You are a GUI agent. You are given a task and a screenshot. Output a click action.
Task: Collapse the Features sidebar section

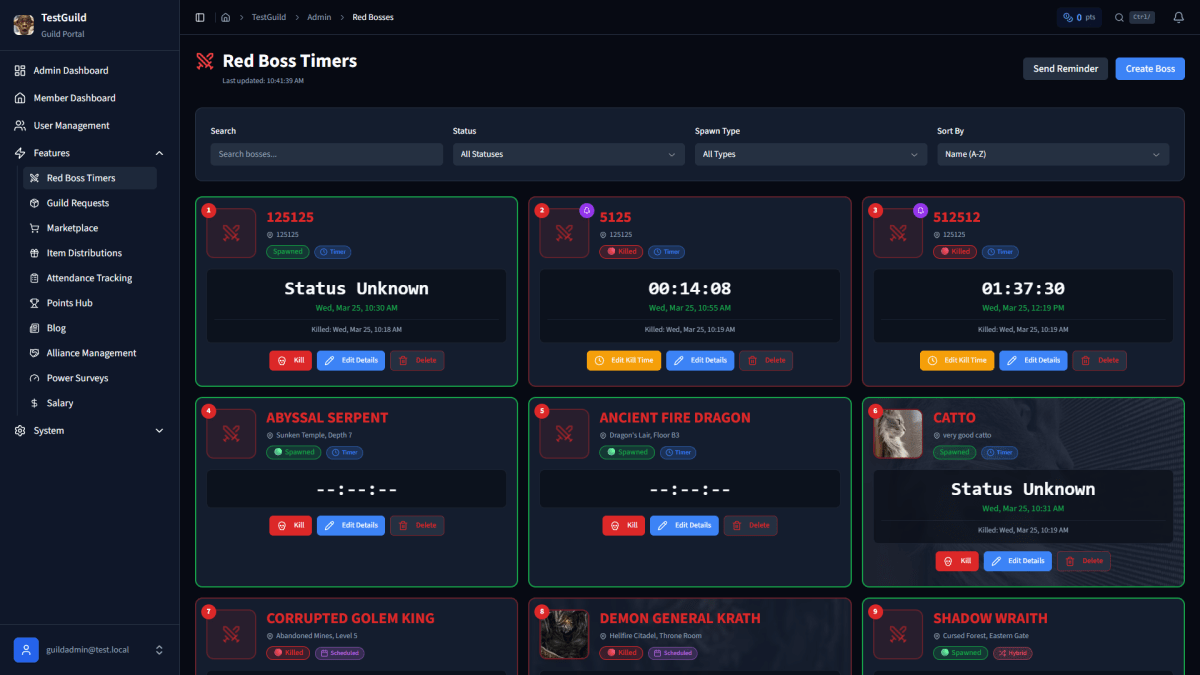[x=90, y=153]
